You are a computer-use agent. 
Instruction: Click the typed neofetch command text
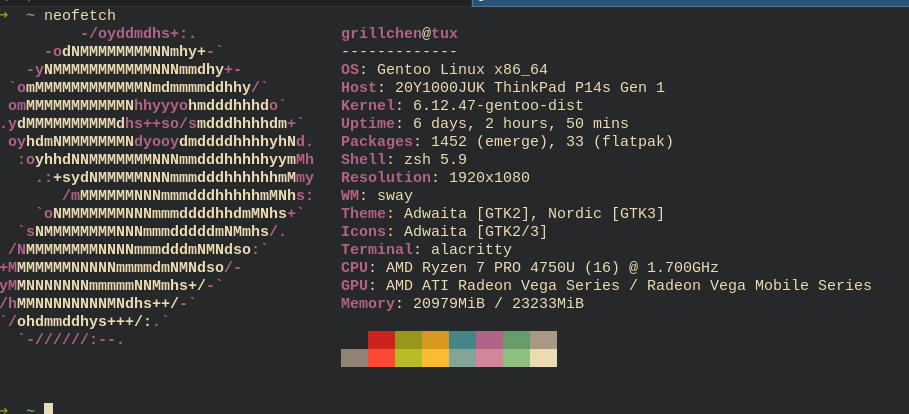pyautogui.click(x=80, y=15)
